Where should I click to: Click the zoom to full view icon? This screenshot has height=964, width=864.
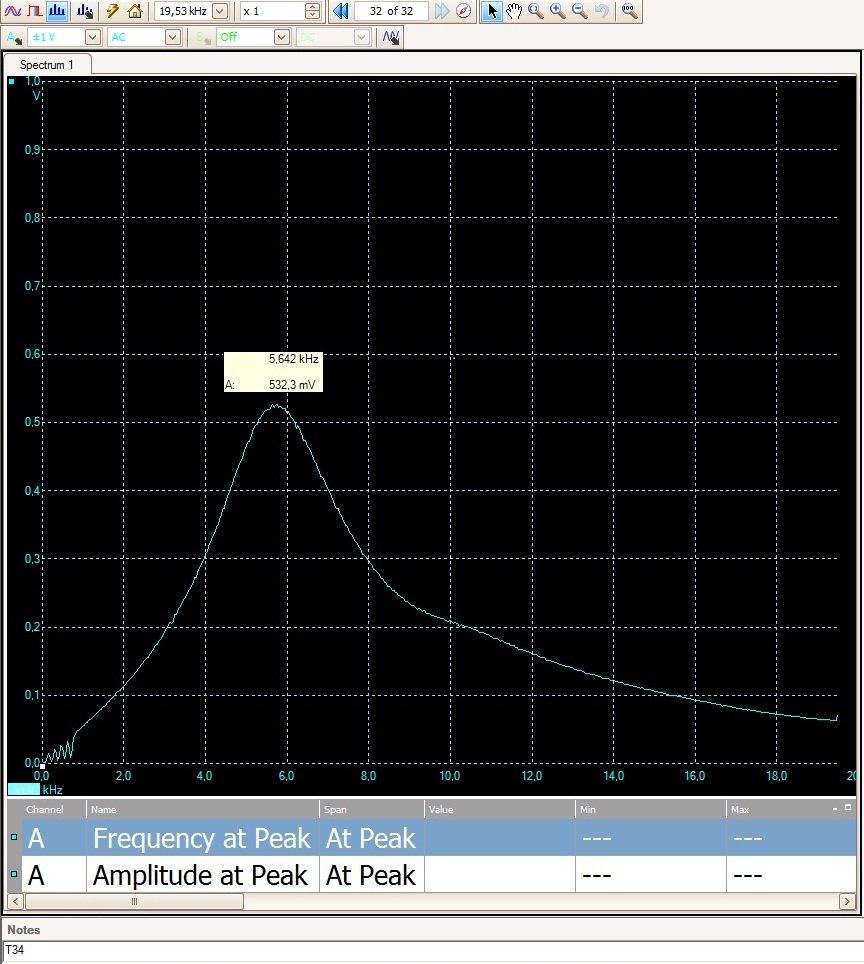click(630, 11)
